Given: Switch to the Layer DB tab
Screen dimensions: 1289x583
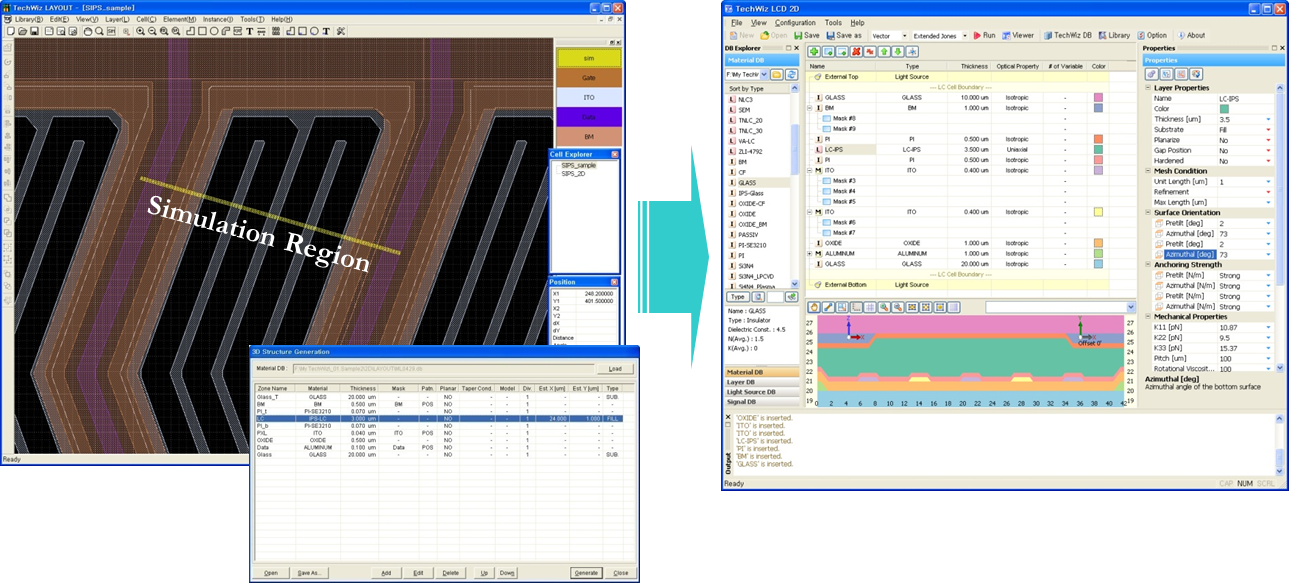Looking at the screenshot, I should 762,382.
